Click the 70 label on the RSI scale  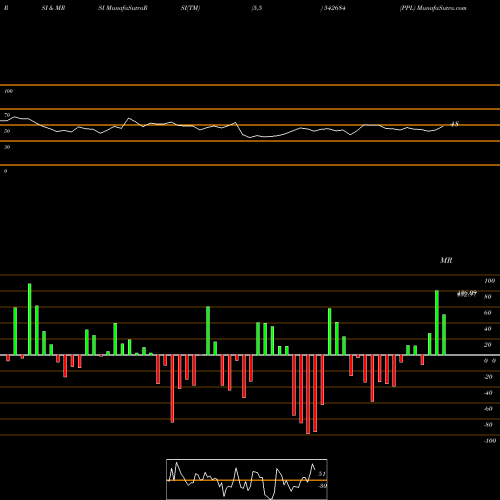point(7,115)
